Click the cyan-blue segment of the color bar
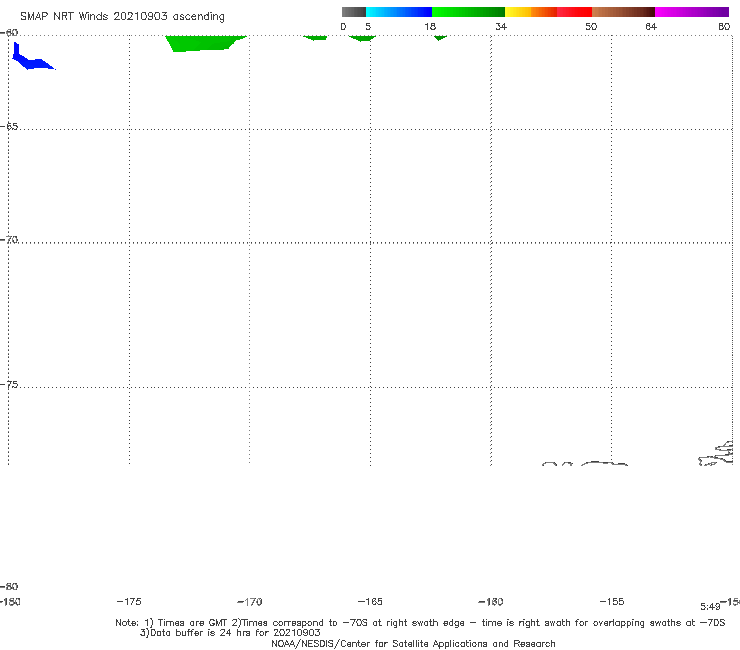This screenshot has width=740, height=650. click(399, 12)
